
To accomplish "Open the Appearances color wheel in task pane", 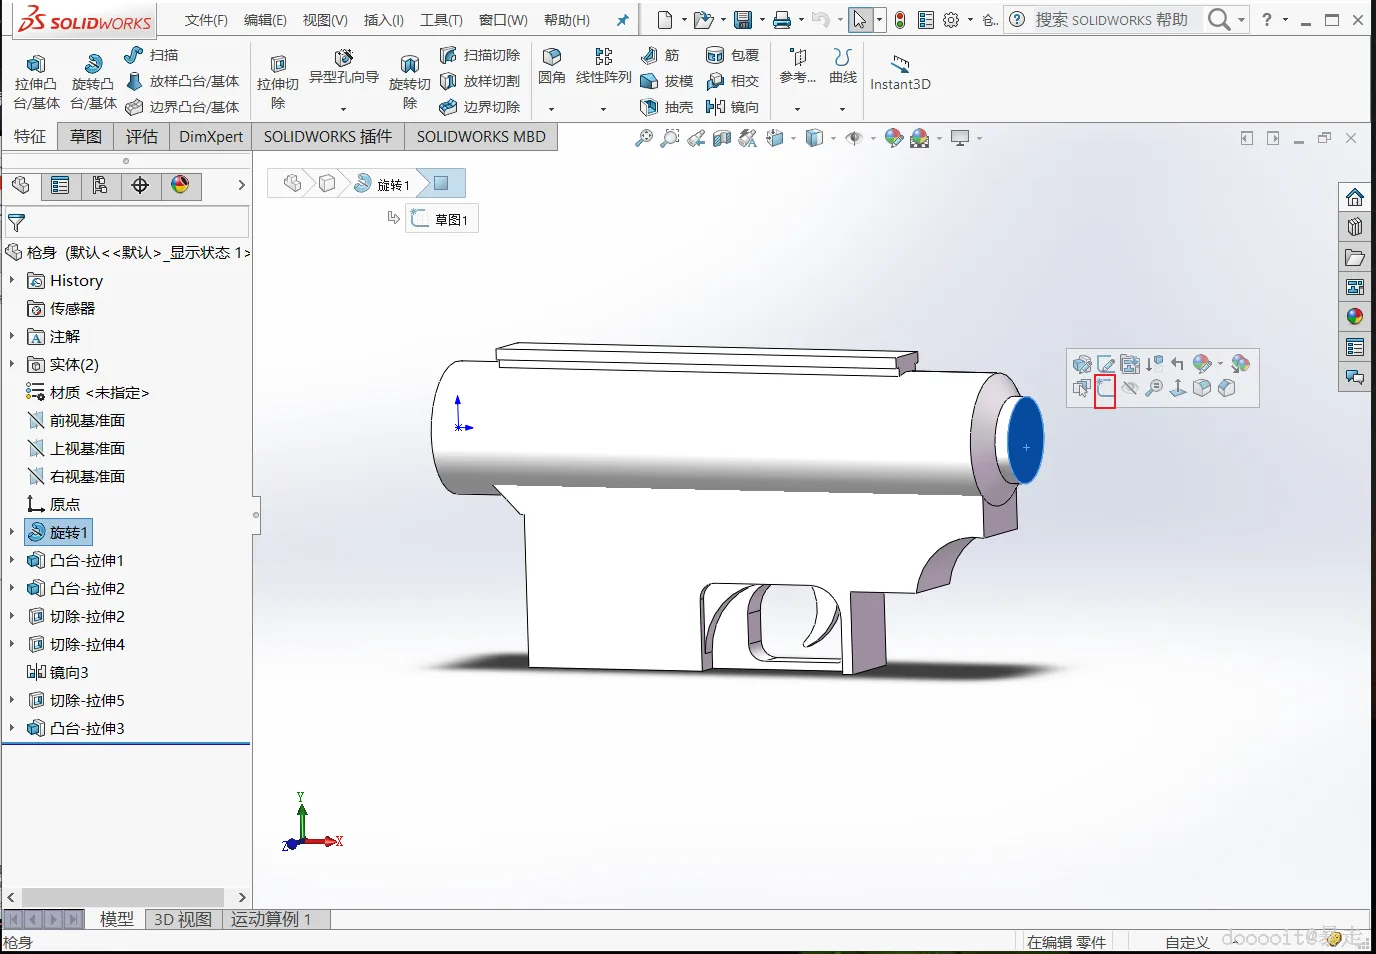I will 1355,317.
